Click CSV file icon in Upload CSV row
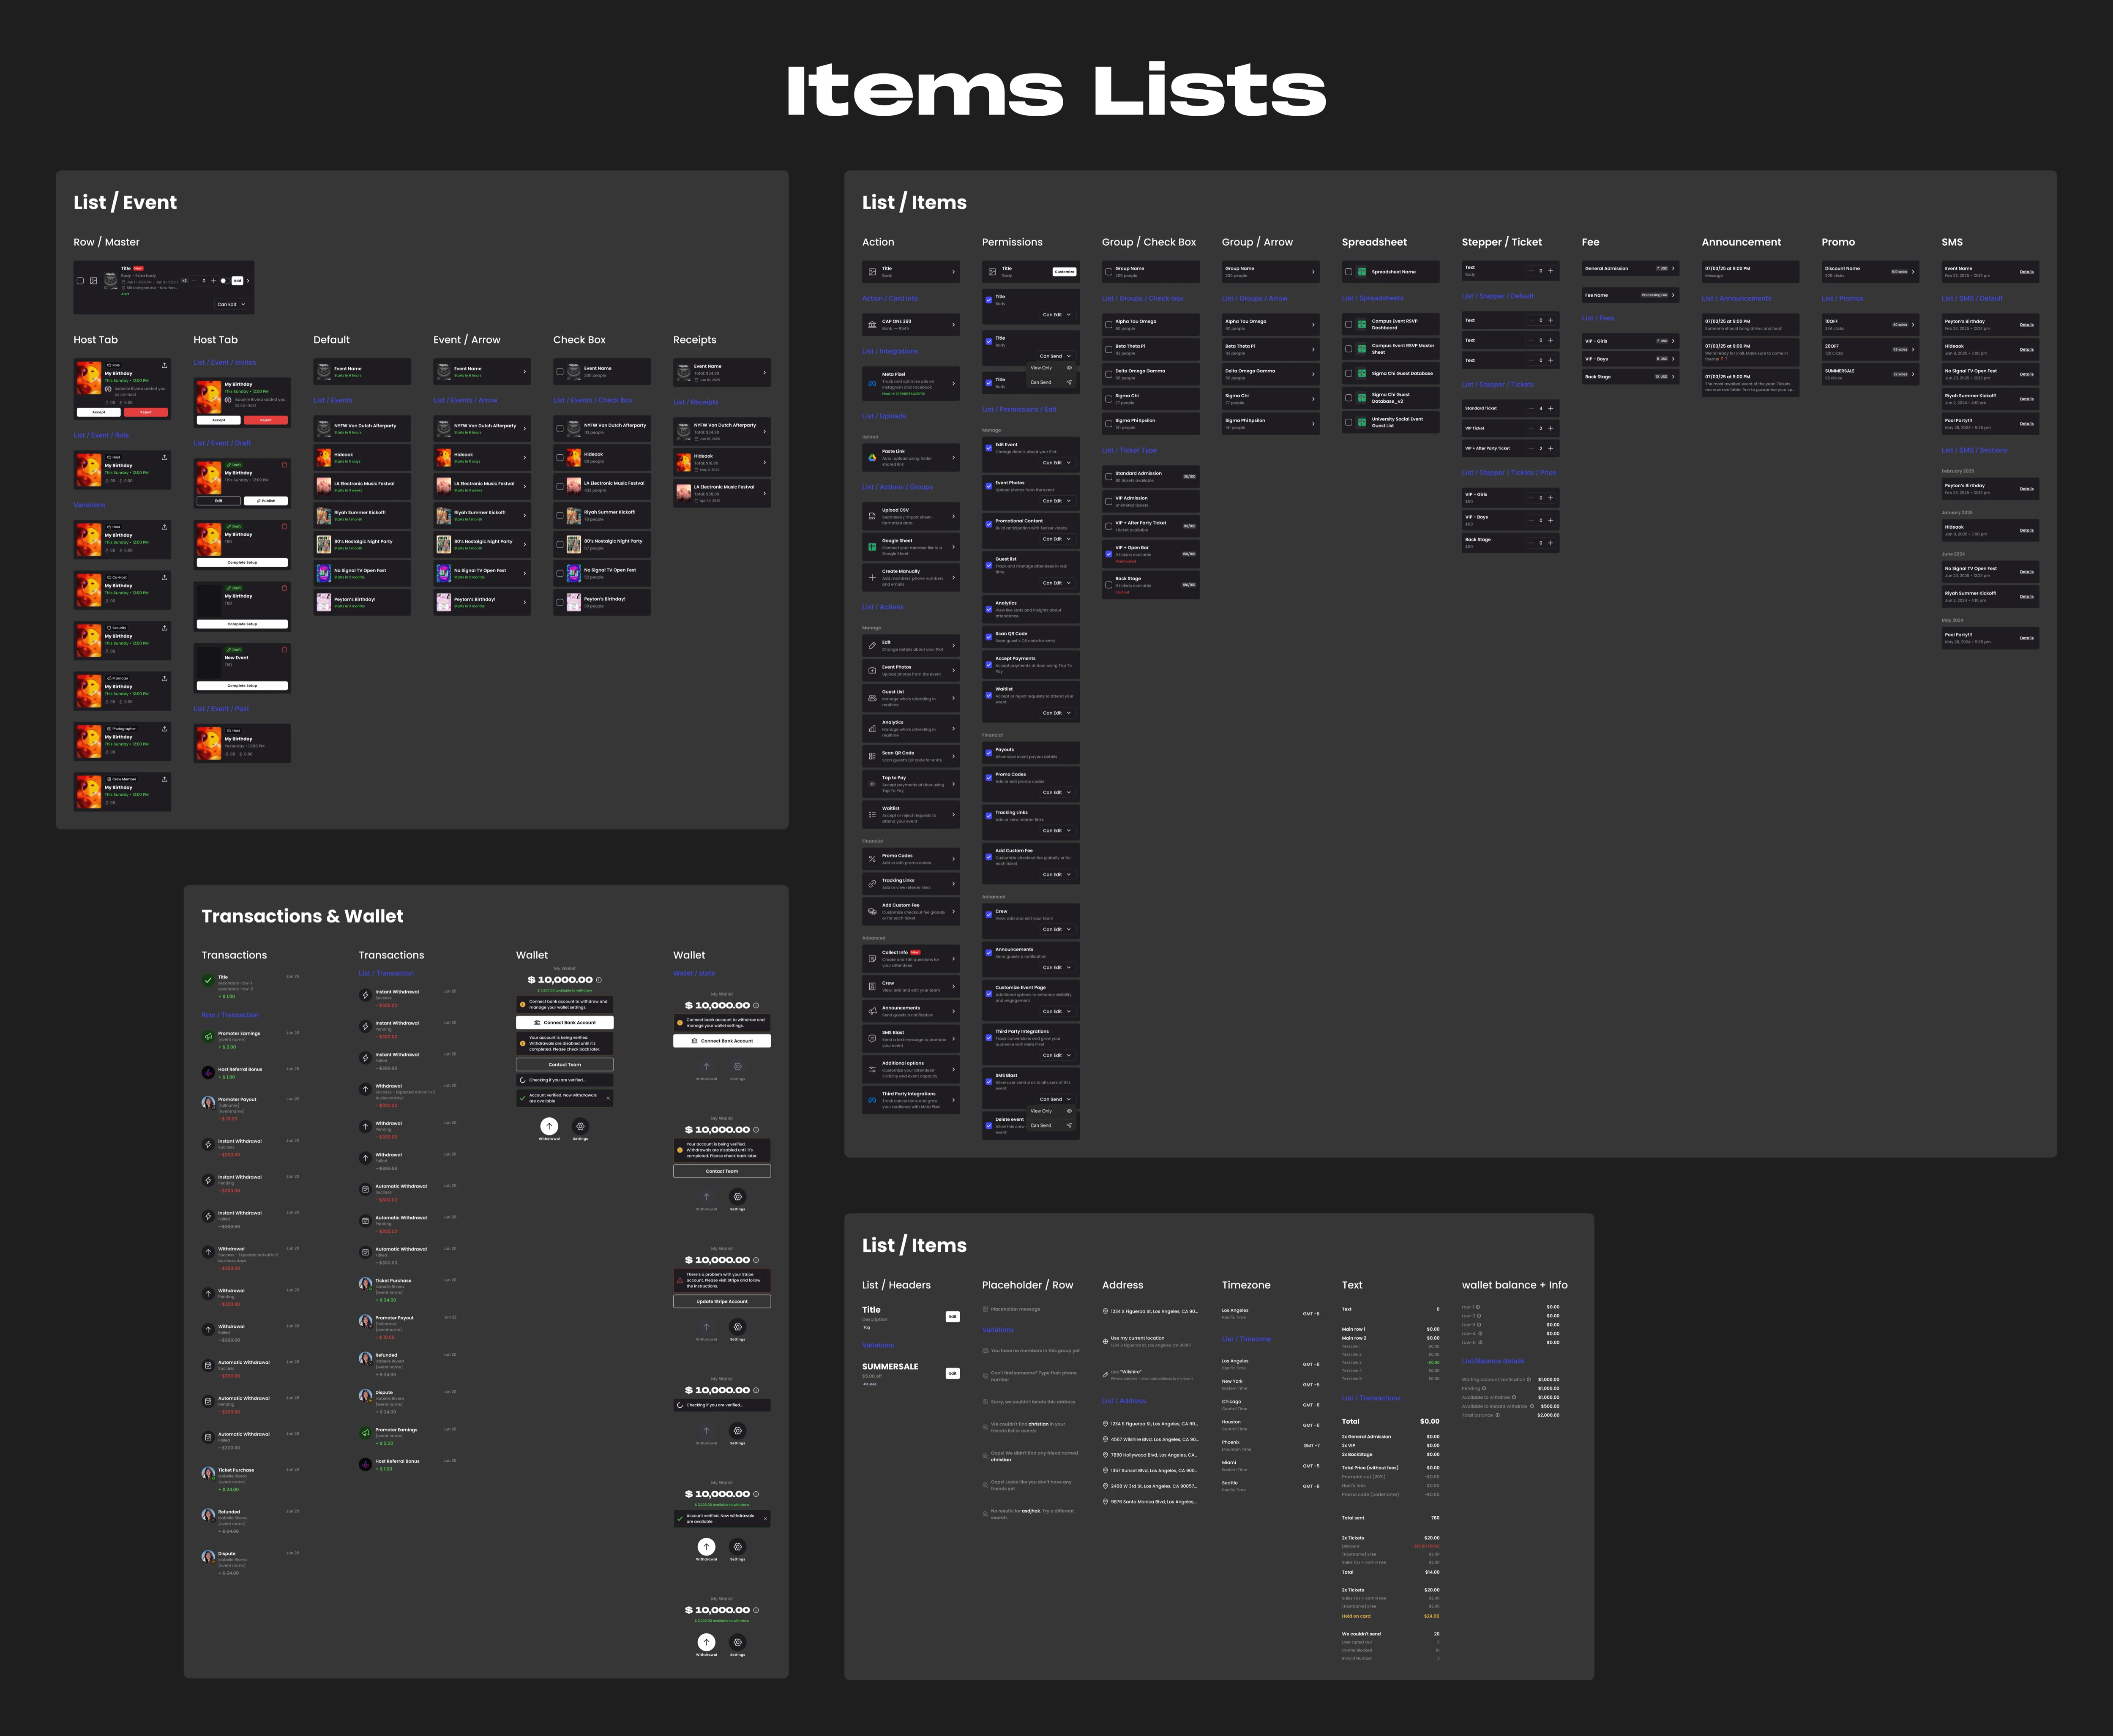 pyautogui.click(x=872, y=516)
